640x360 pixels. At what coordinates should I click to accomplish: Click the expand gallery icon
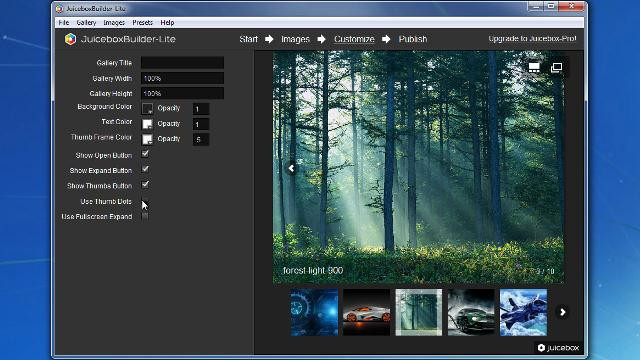556,67
